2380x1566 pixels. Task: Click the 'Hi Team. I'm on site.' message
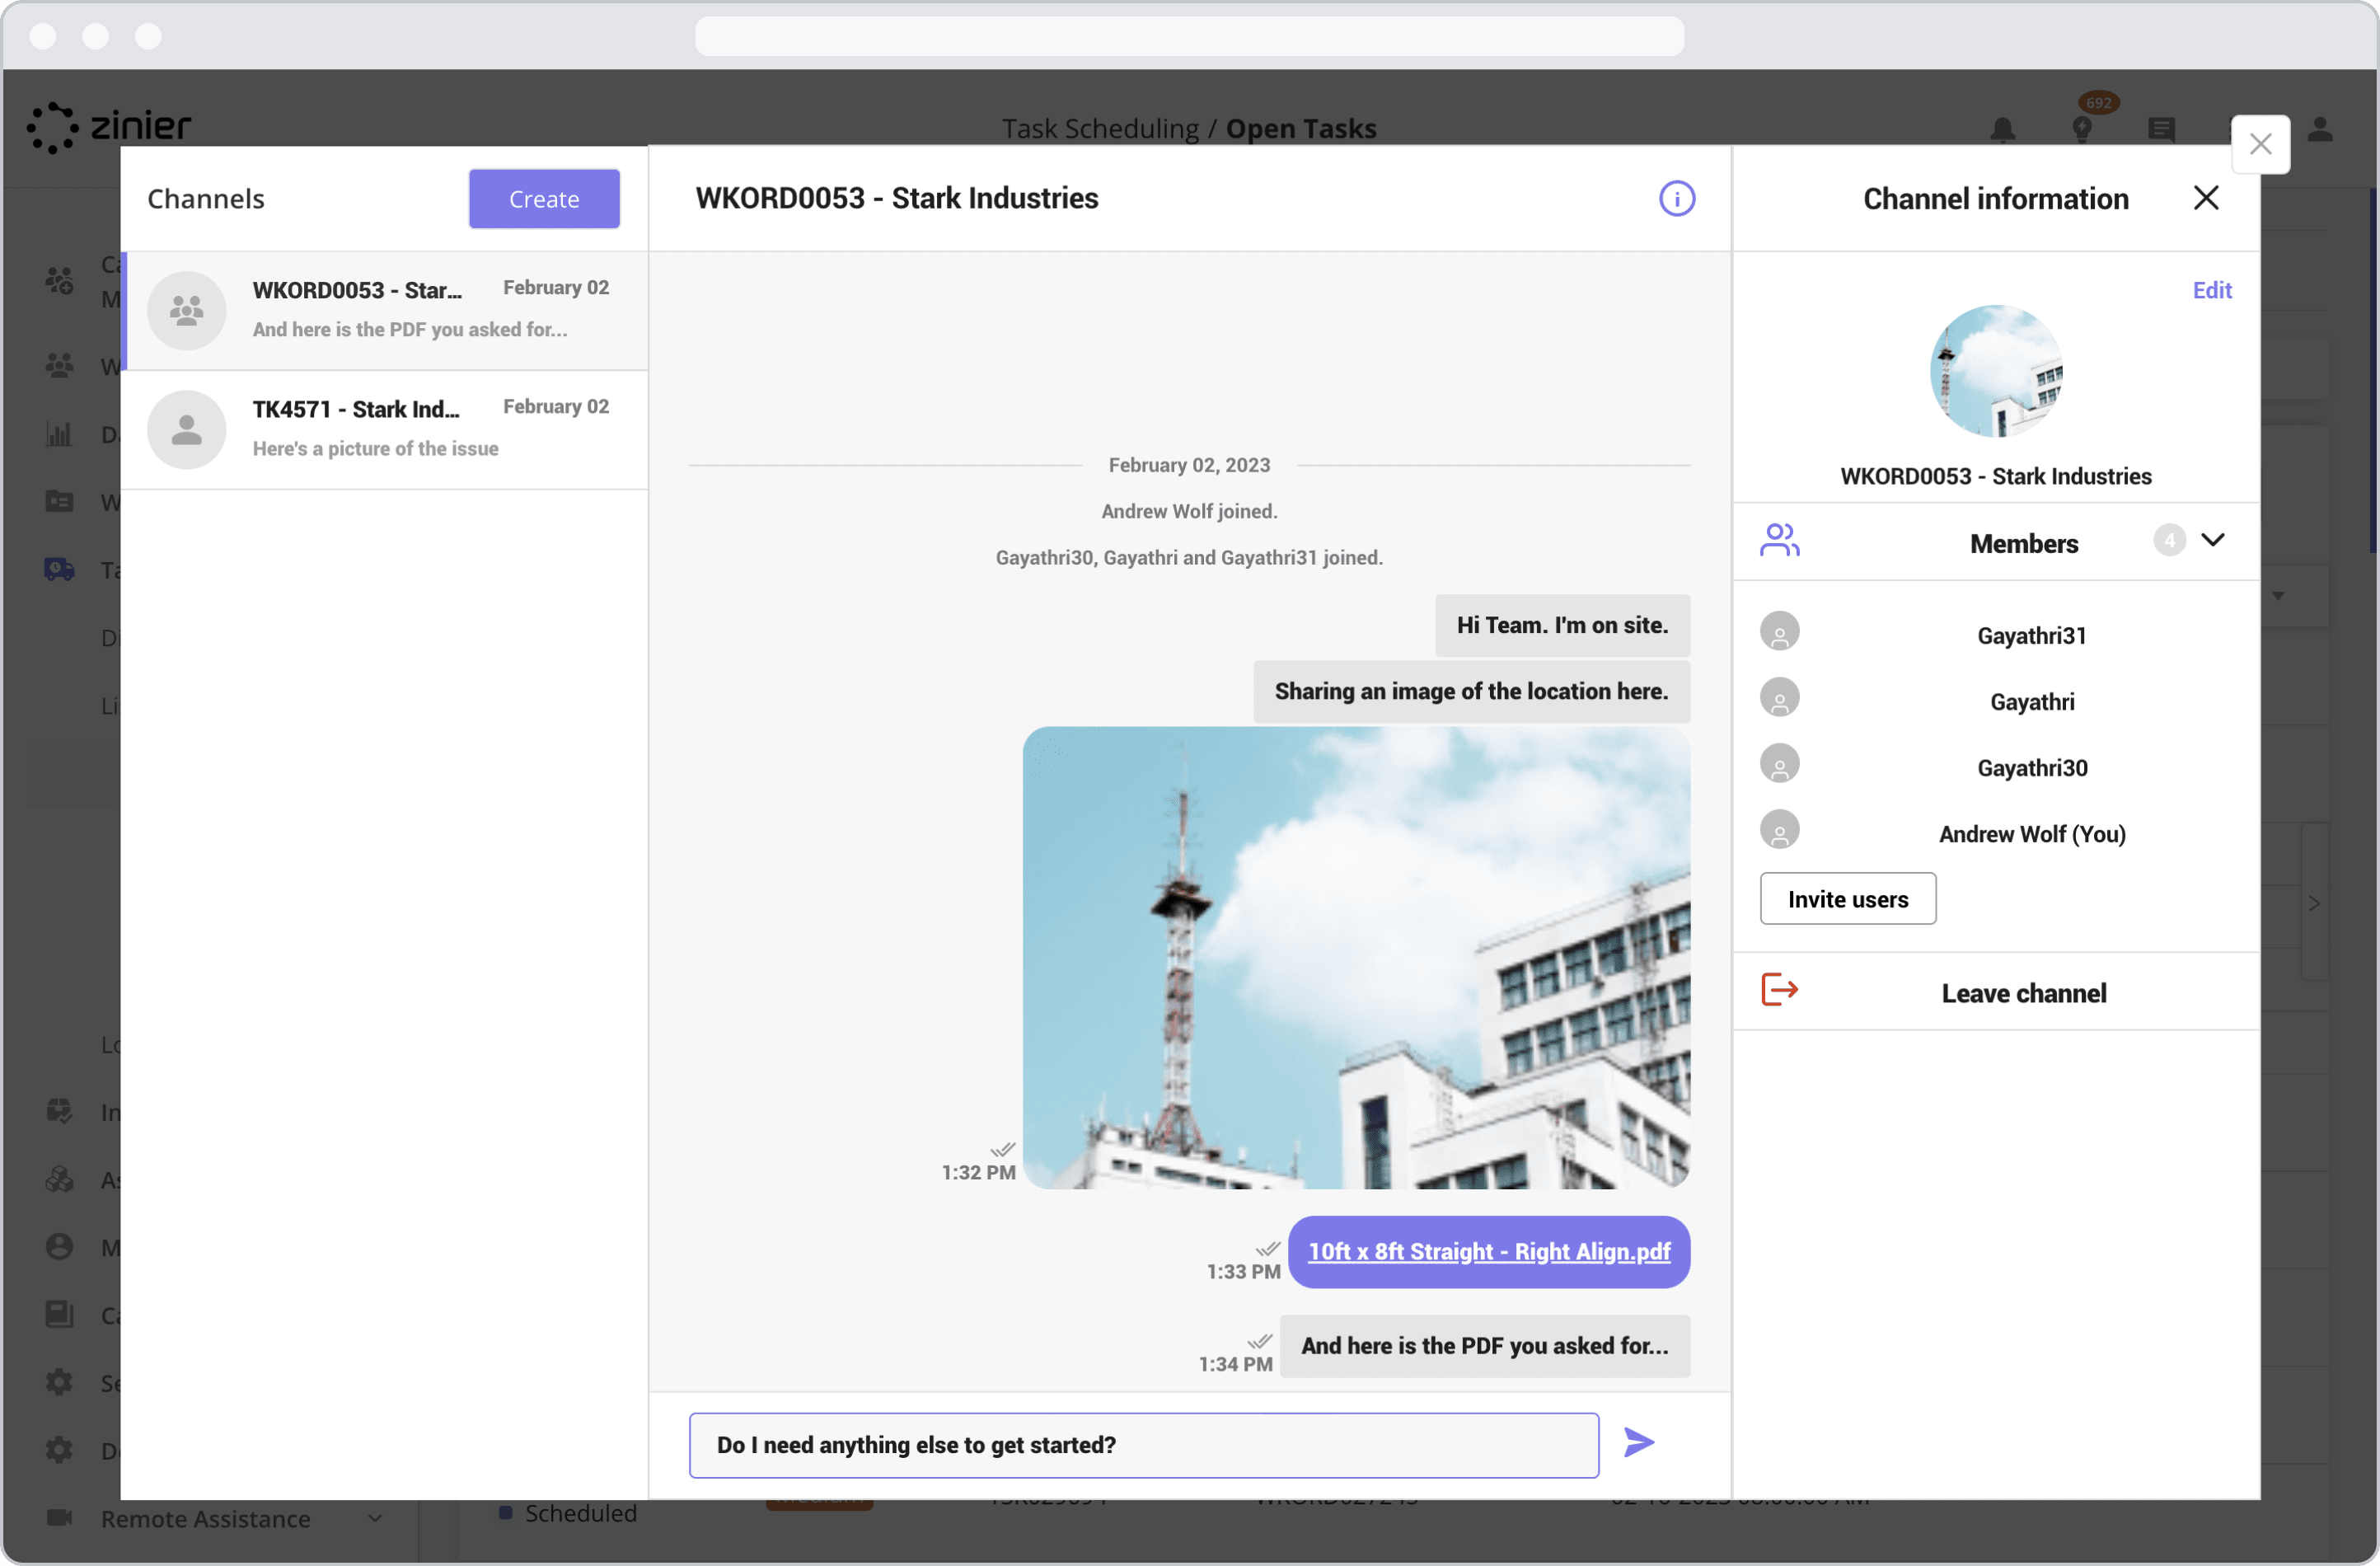[x=1562, y=625]
